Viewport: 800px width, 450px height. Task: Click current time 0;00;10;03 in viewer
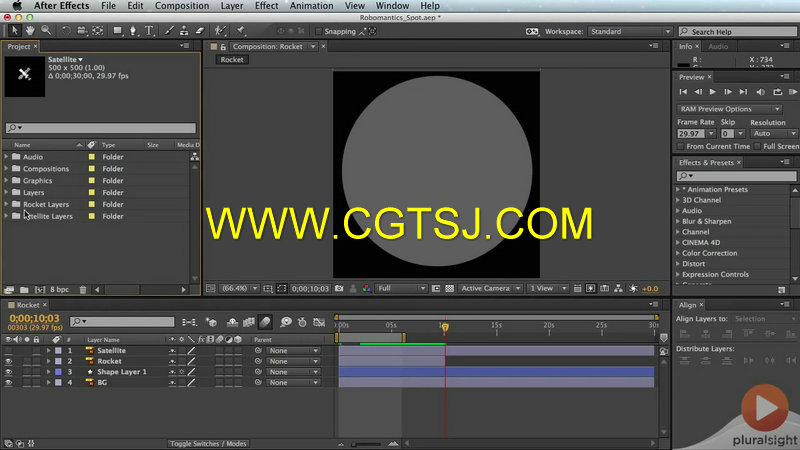(x=310, y=289)
